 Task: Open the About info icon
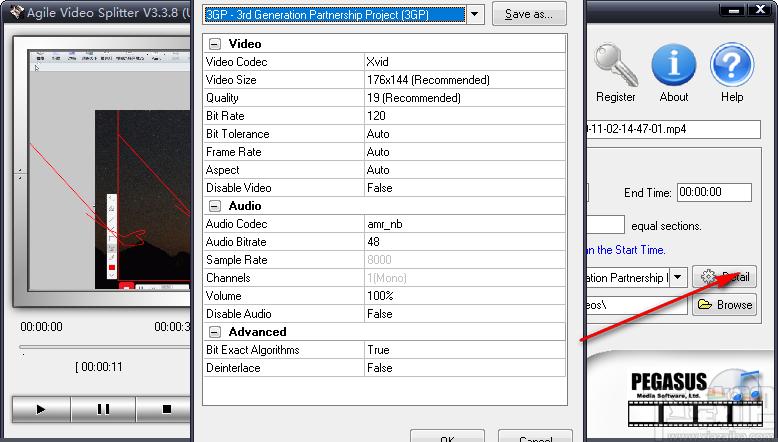[673, 65]
